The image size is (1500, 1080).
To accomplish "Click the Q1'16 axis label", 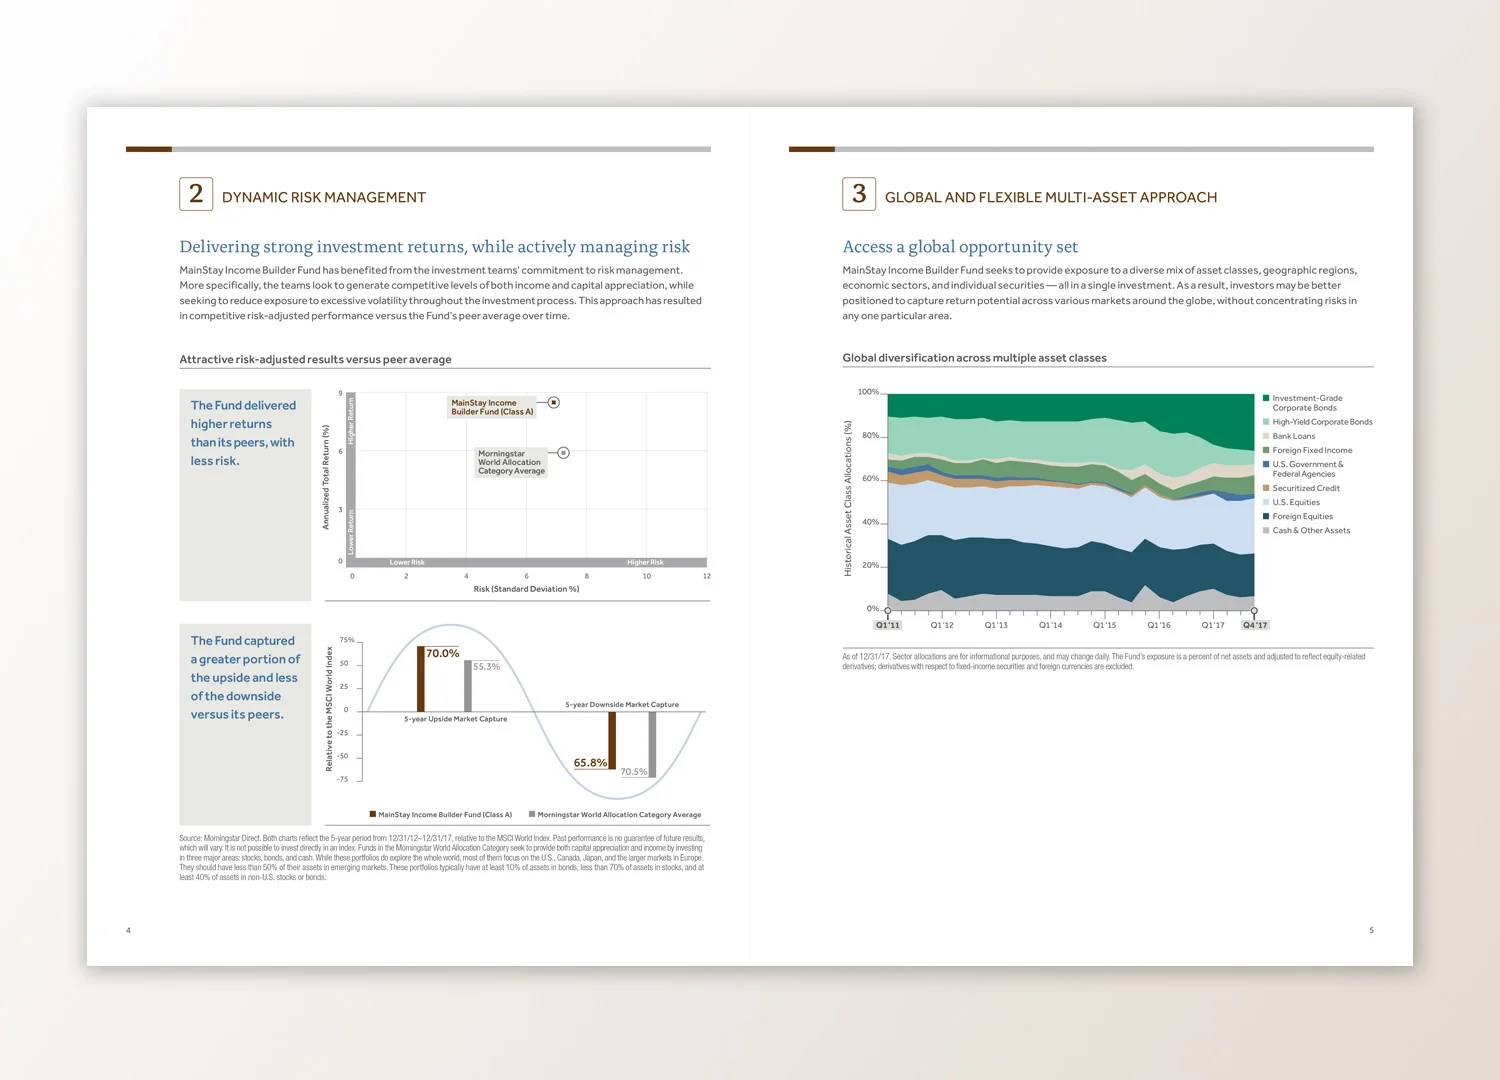I will click(x=1159, y=625).
